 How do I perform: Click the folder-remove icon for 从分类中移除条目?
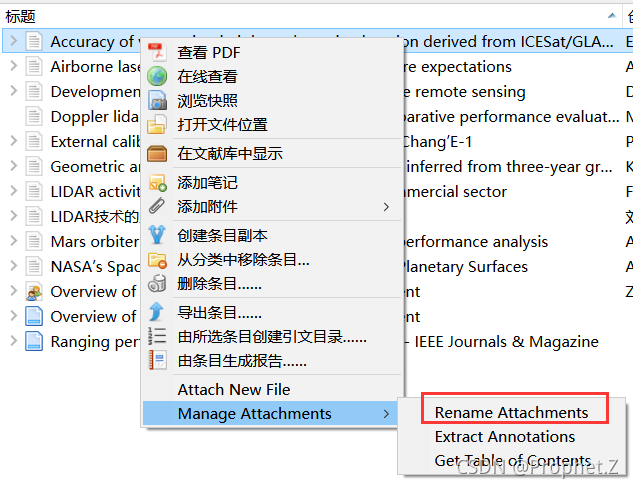pyautogui.click(x=157, y=260)
